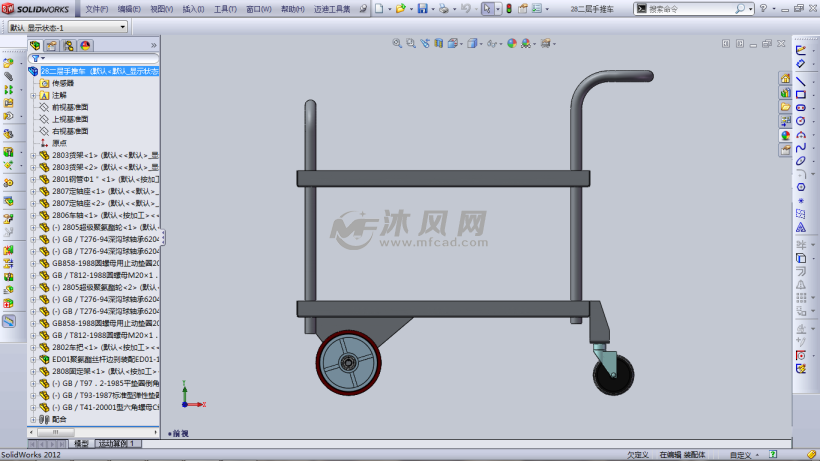Expand the panel with double chevron
Viewport: 820px width, 461px height.
tap(153, 45)
